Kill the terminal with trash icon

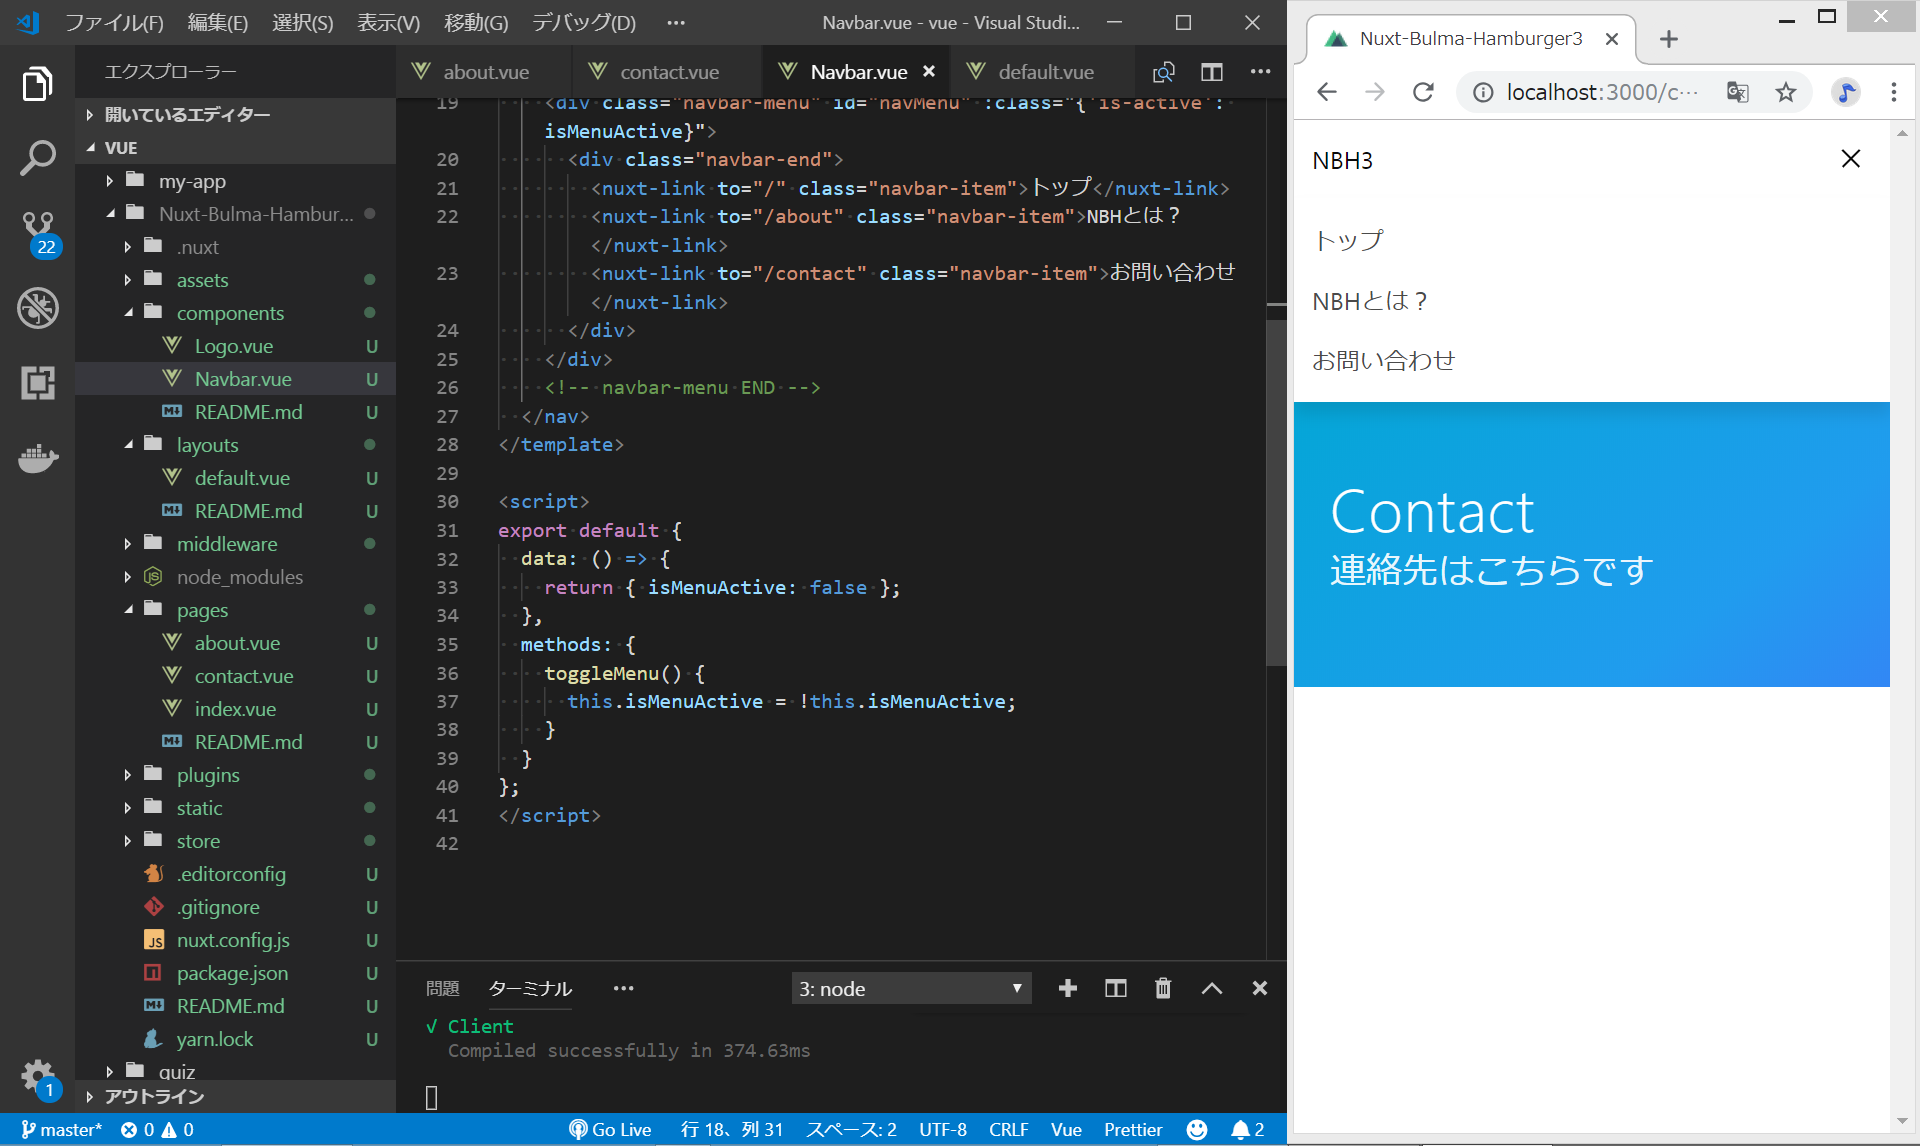[1163, 988]
